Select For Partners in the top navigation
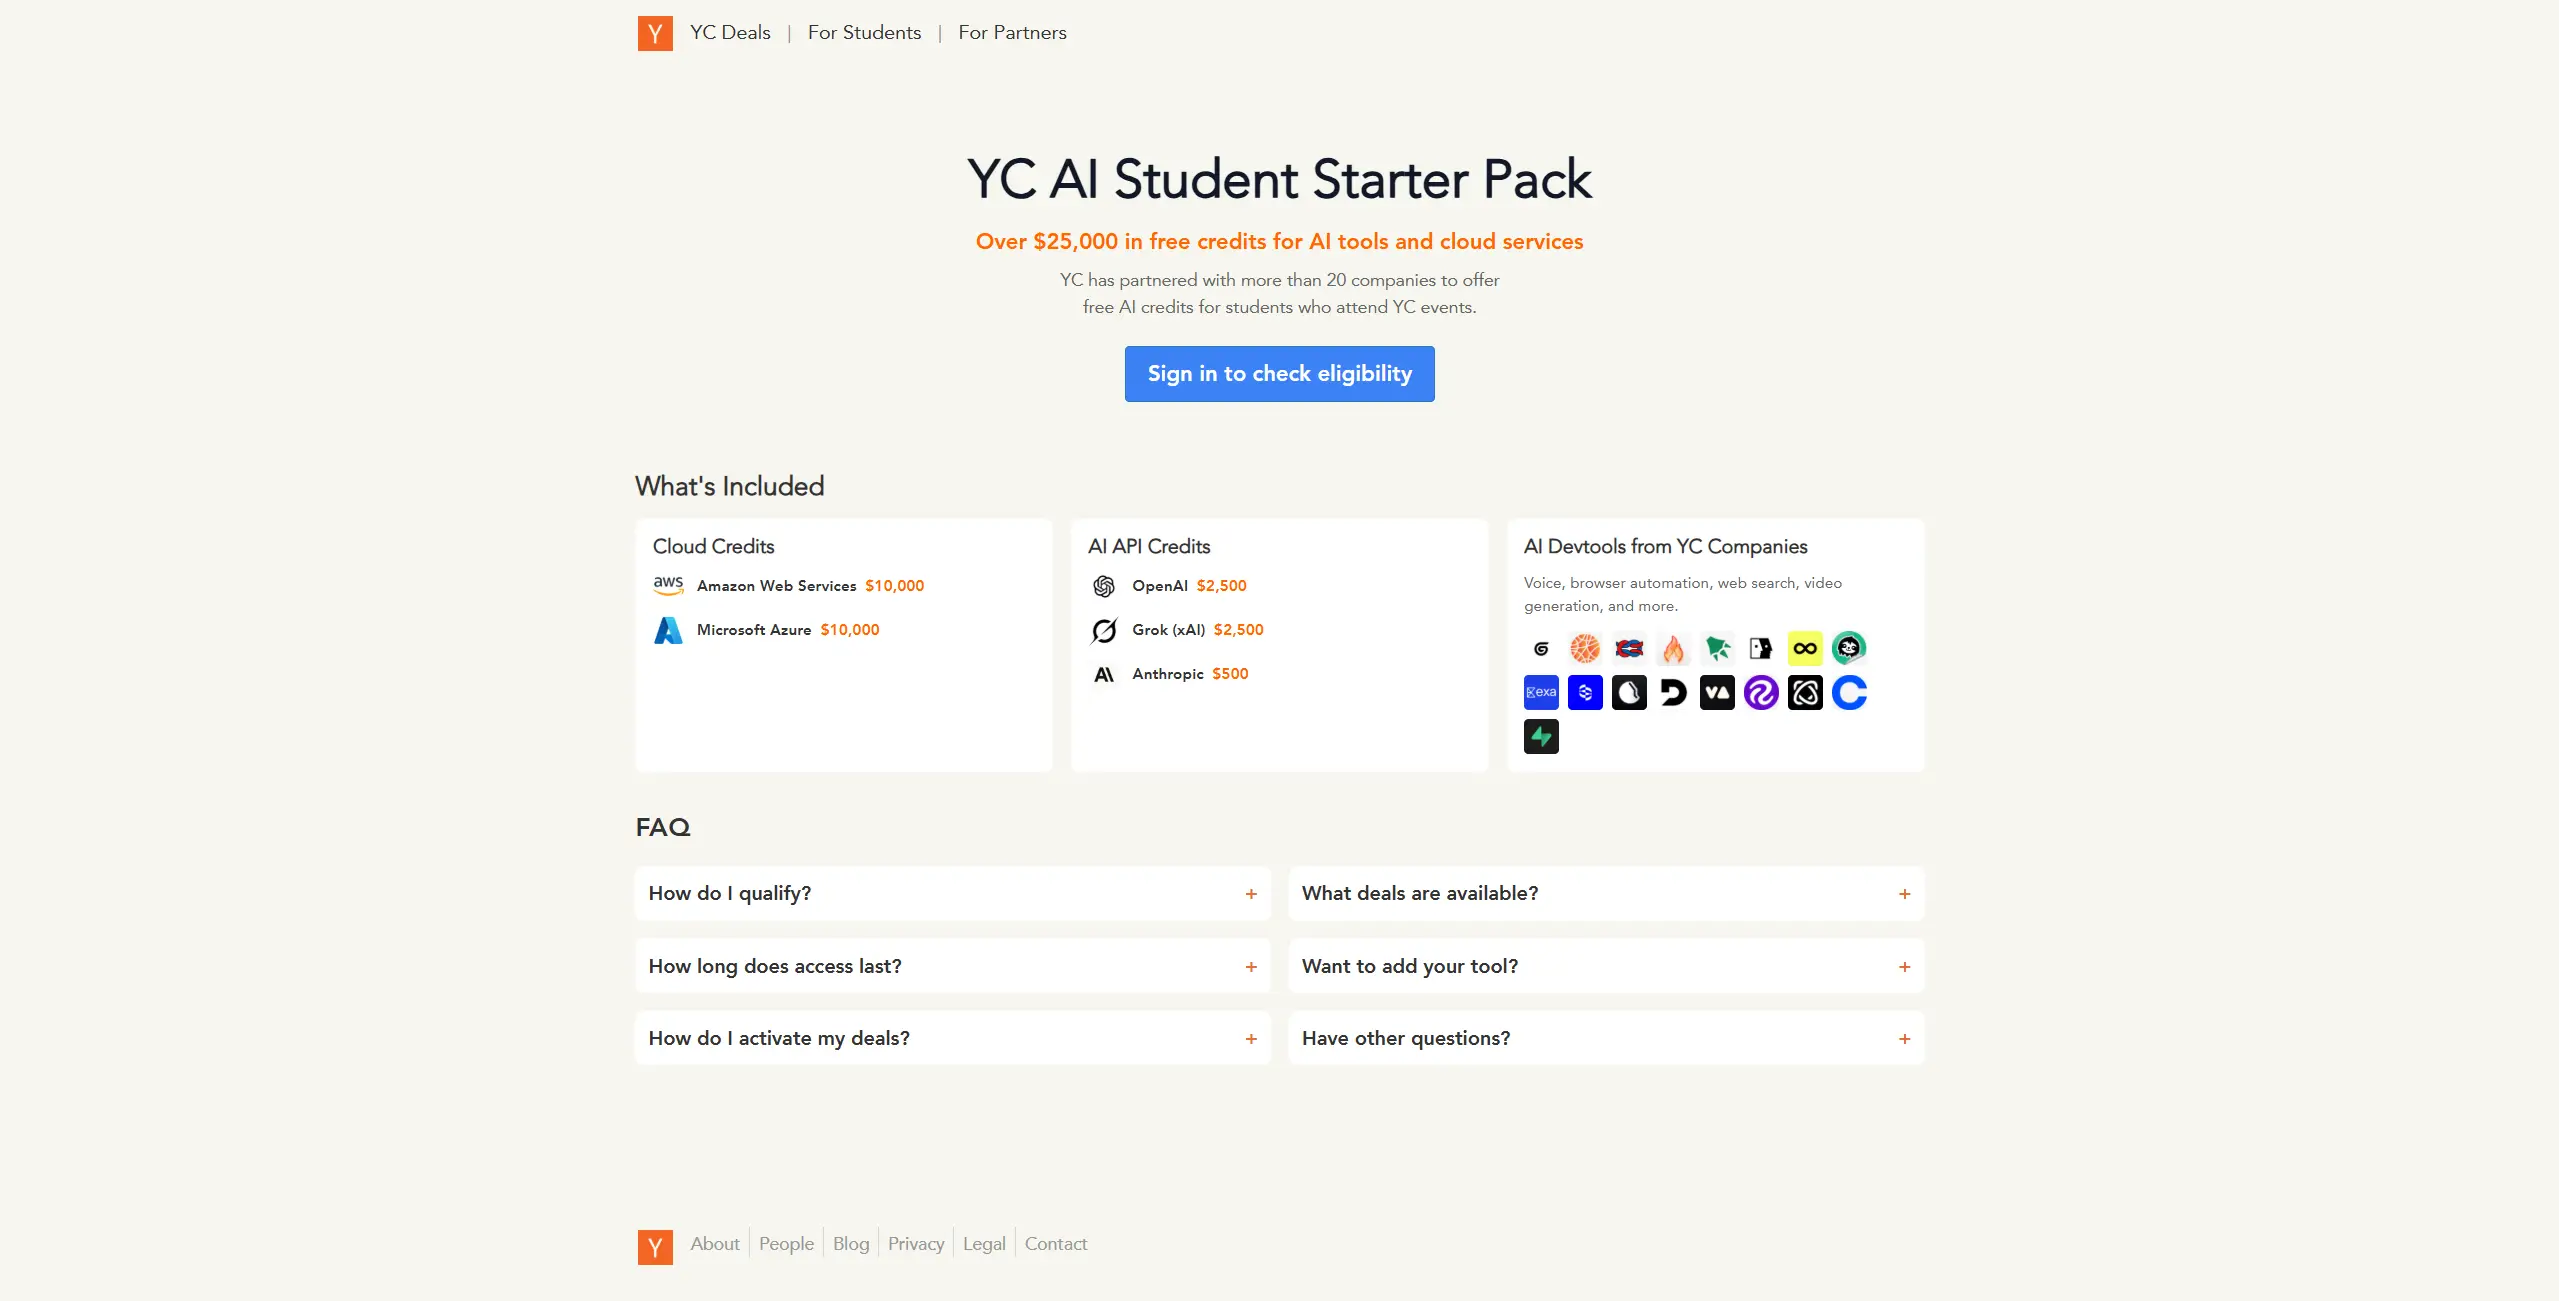The height and width of the screenshot is (1301, 2559). pyautogui.click(x=1012, y=32)
